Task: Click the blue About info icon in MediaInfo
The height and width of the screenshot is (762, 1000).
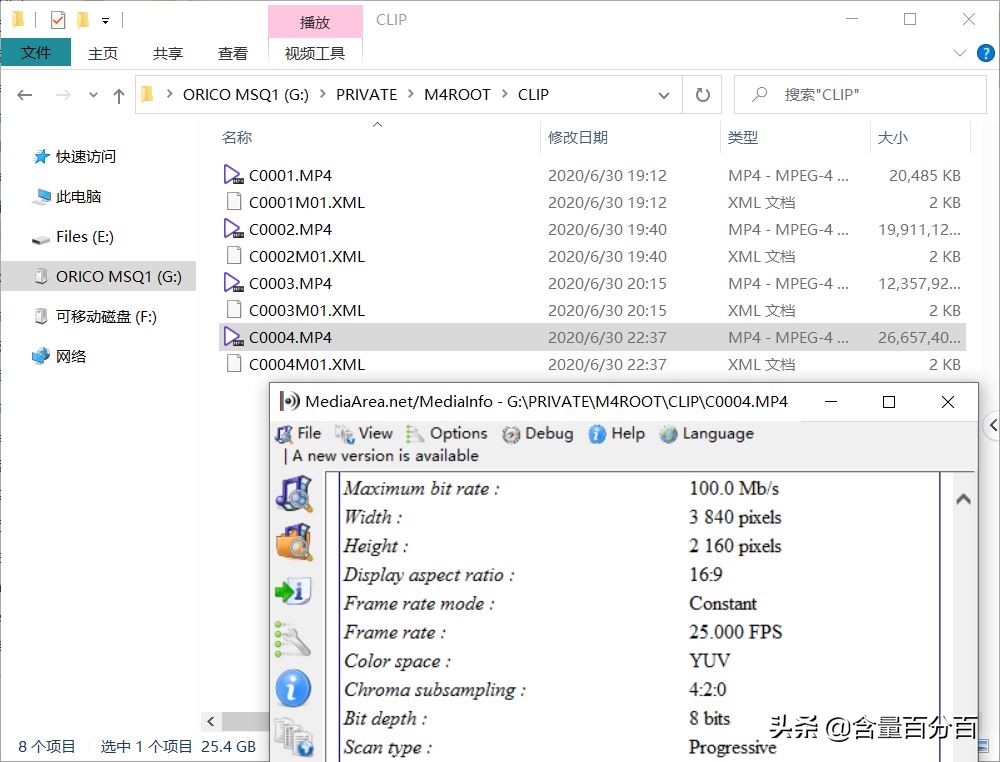Action: [295, 688]
